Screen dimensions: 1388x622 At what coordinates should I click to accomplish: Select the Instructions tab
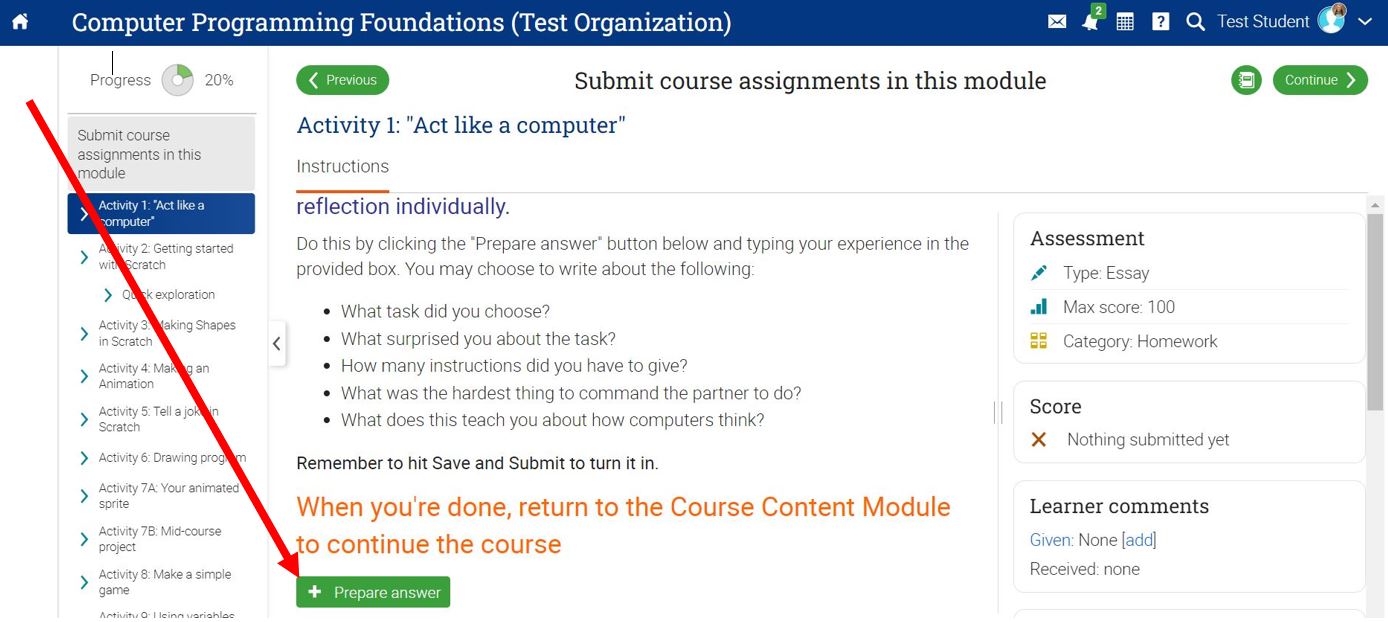pos(343,167)
